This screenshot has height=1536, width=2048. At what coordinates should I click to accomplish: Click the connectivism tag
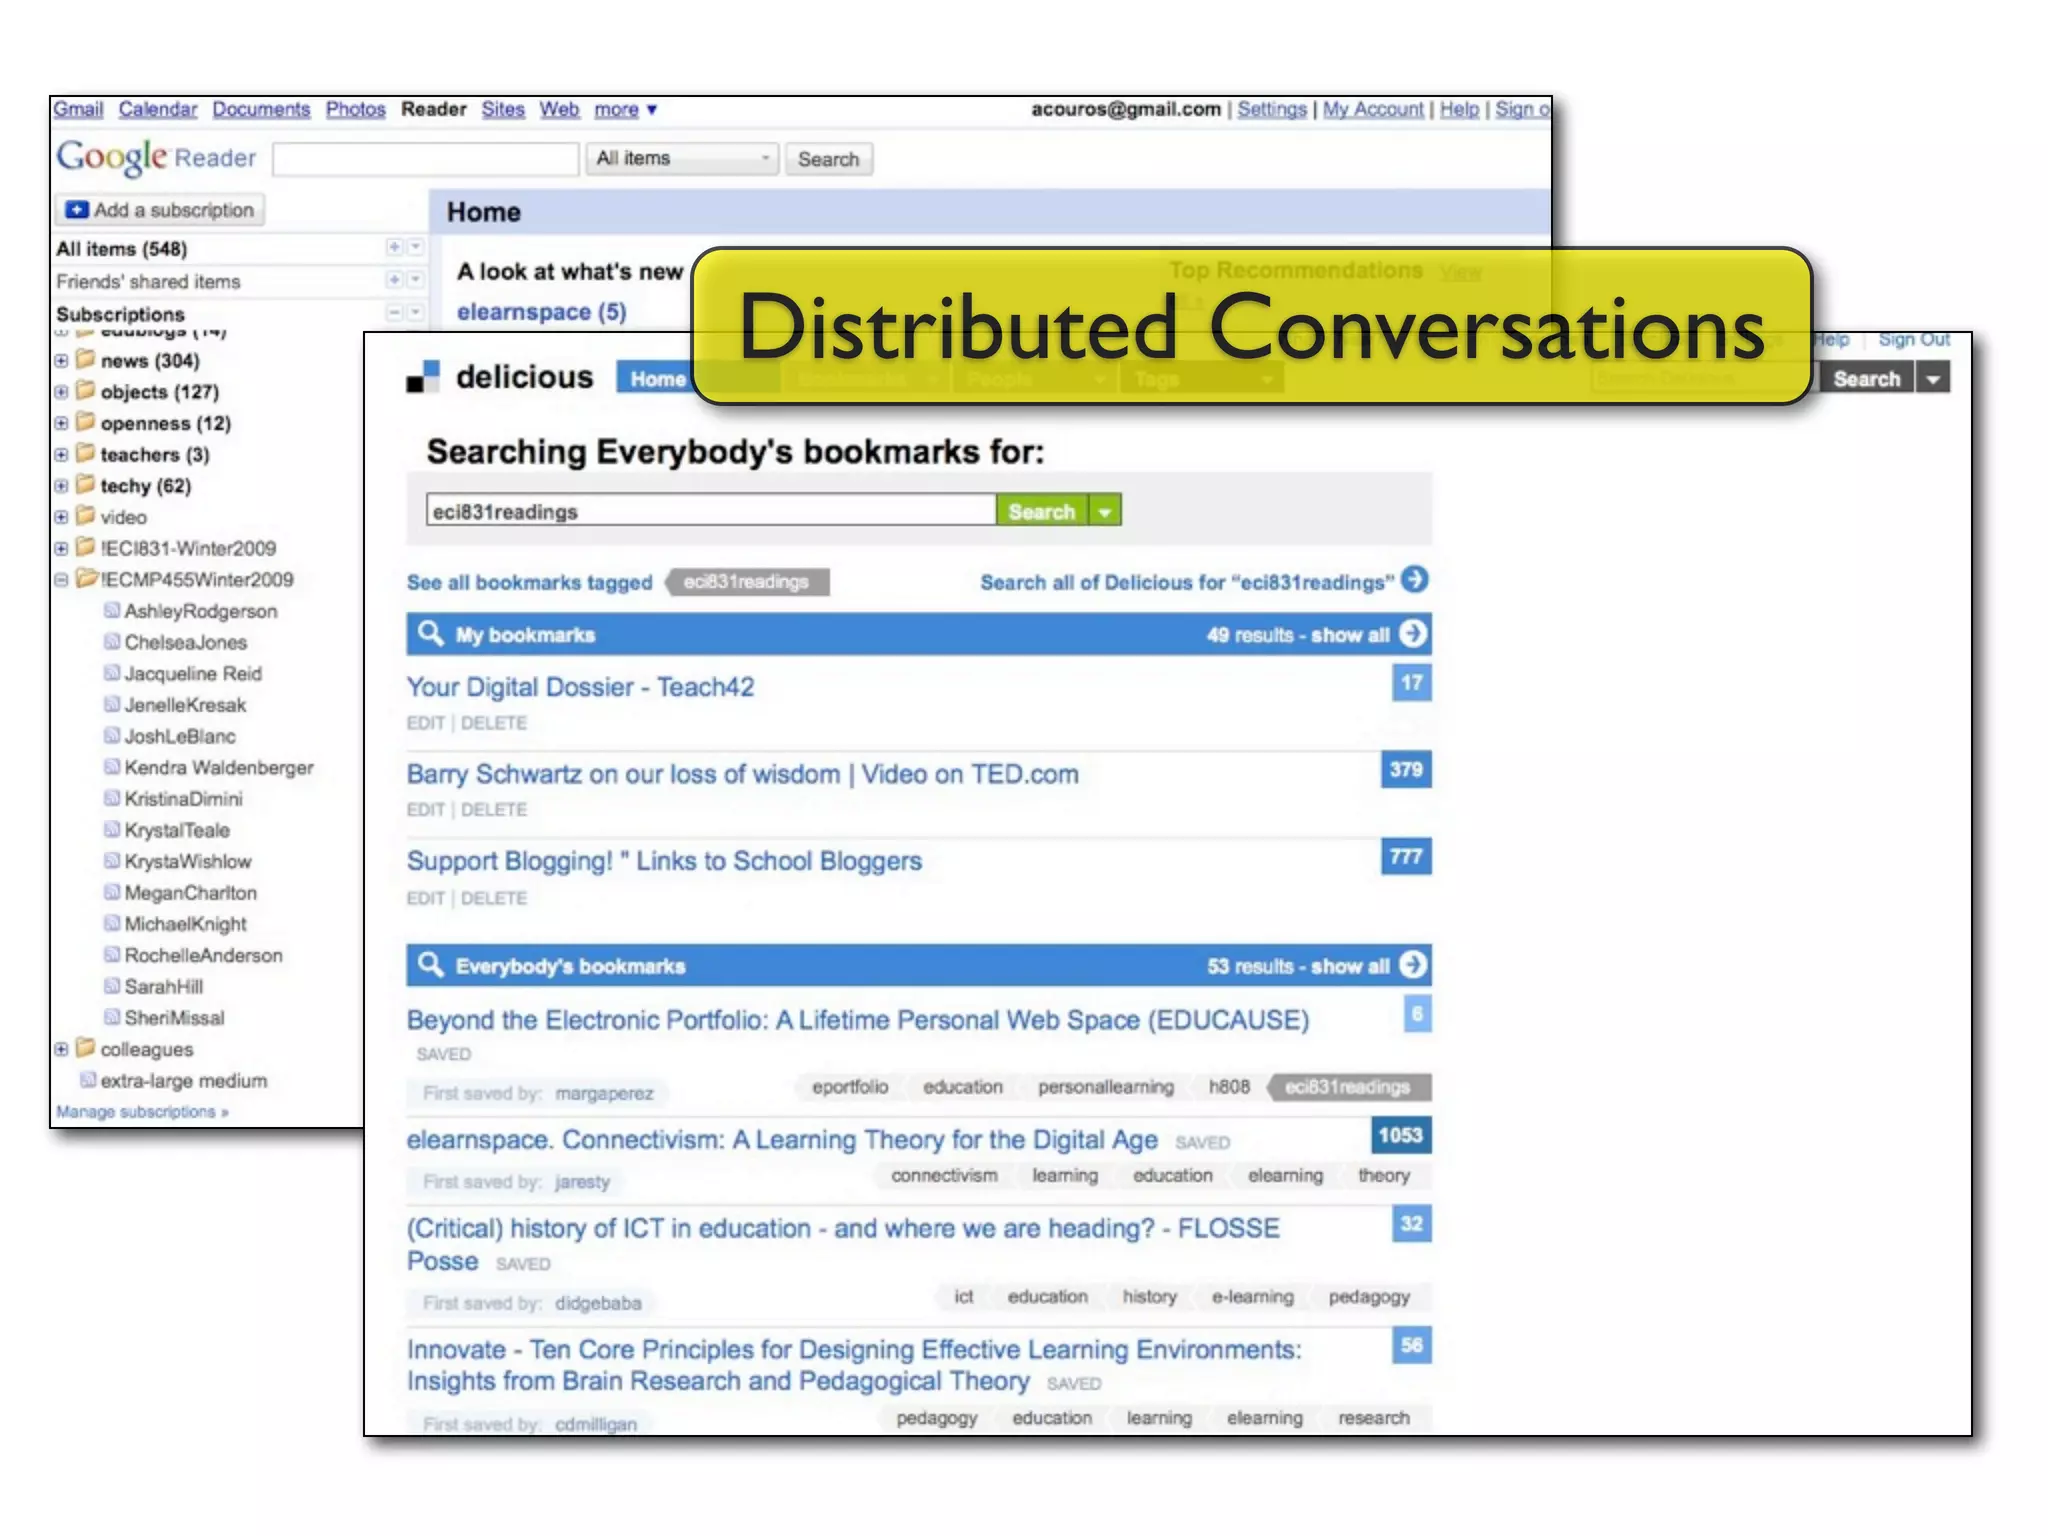[x=944, y=1175]
